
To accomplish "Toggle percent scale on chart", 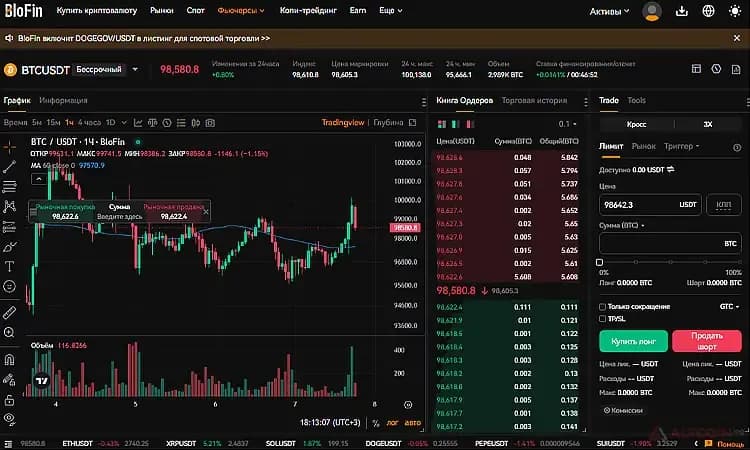I will 376,423.
